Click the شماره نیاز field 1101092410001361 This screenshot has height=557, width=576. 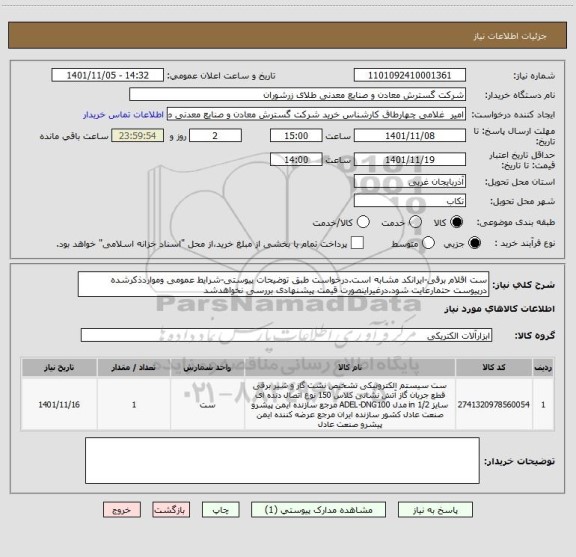click(410, 75)
